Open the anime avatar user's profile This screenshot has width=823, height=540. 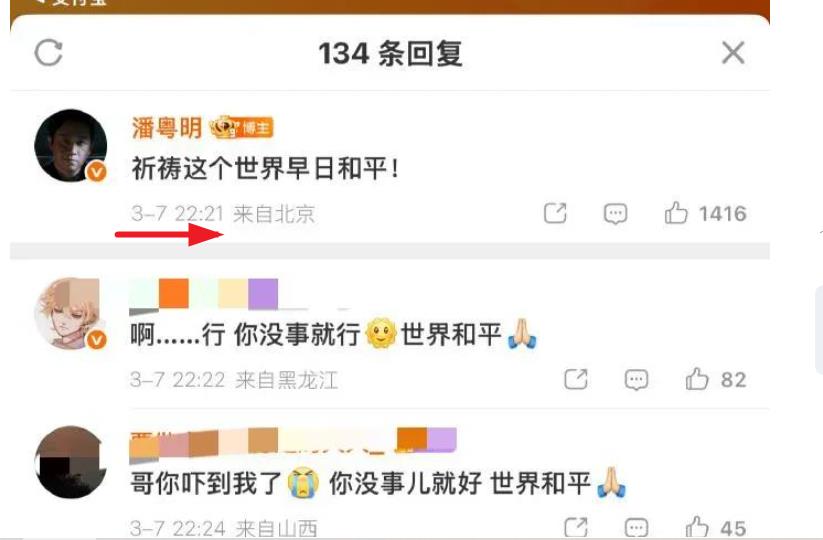tap(70, 313)
